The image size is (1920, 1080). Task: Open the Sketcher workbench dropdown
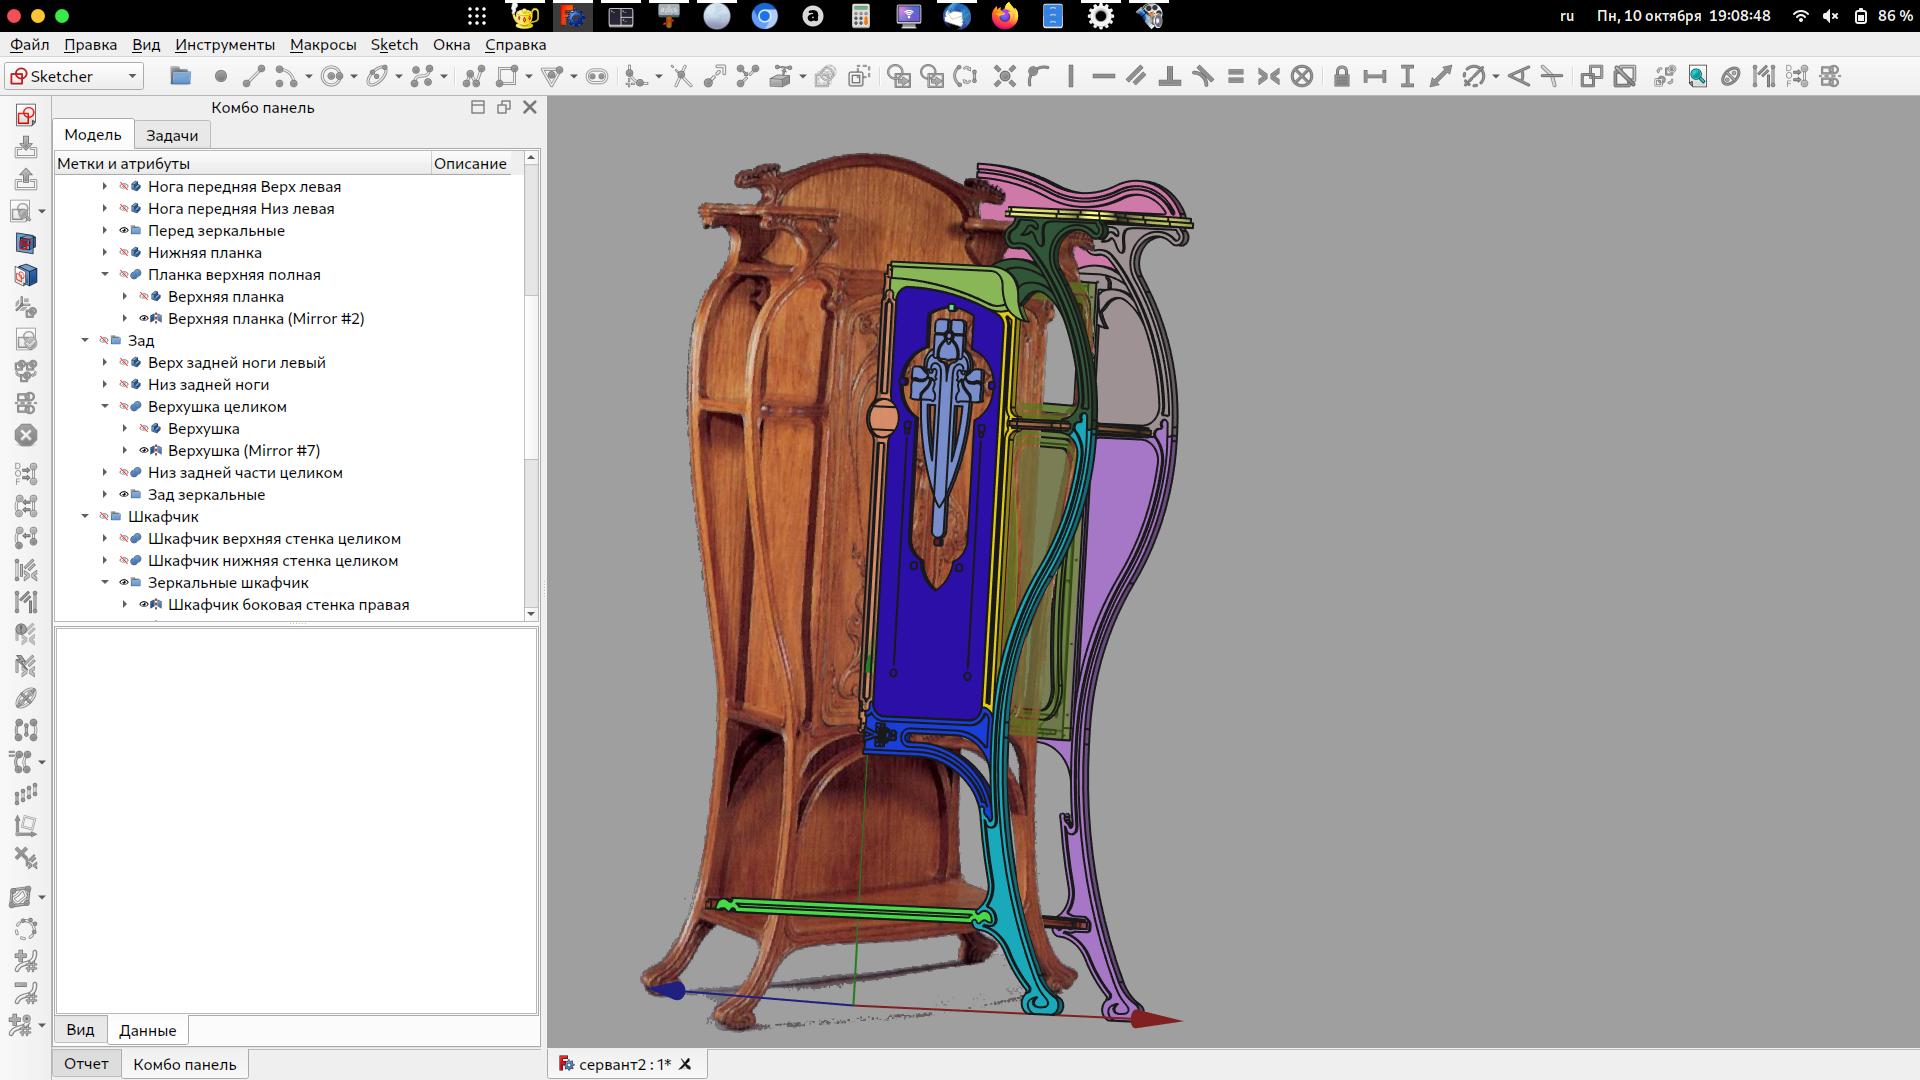[131, 76]
